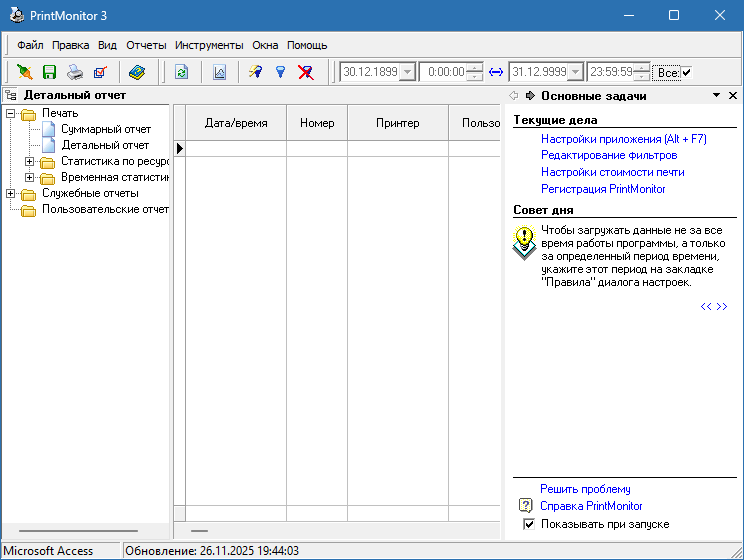The height and width of the screenshot is (560, 744).
Task: Expand the Статистика по ресурсам node
Action: pos(29,161)
